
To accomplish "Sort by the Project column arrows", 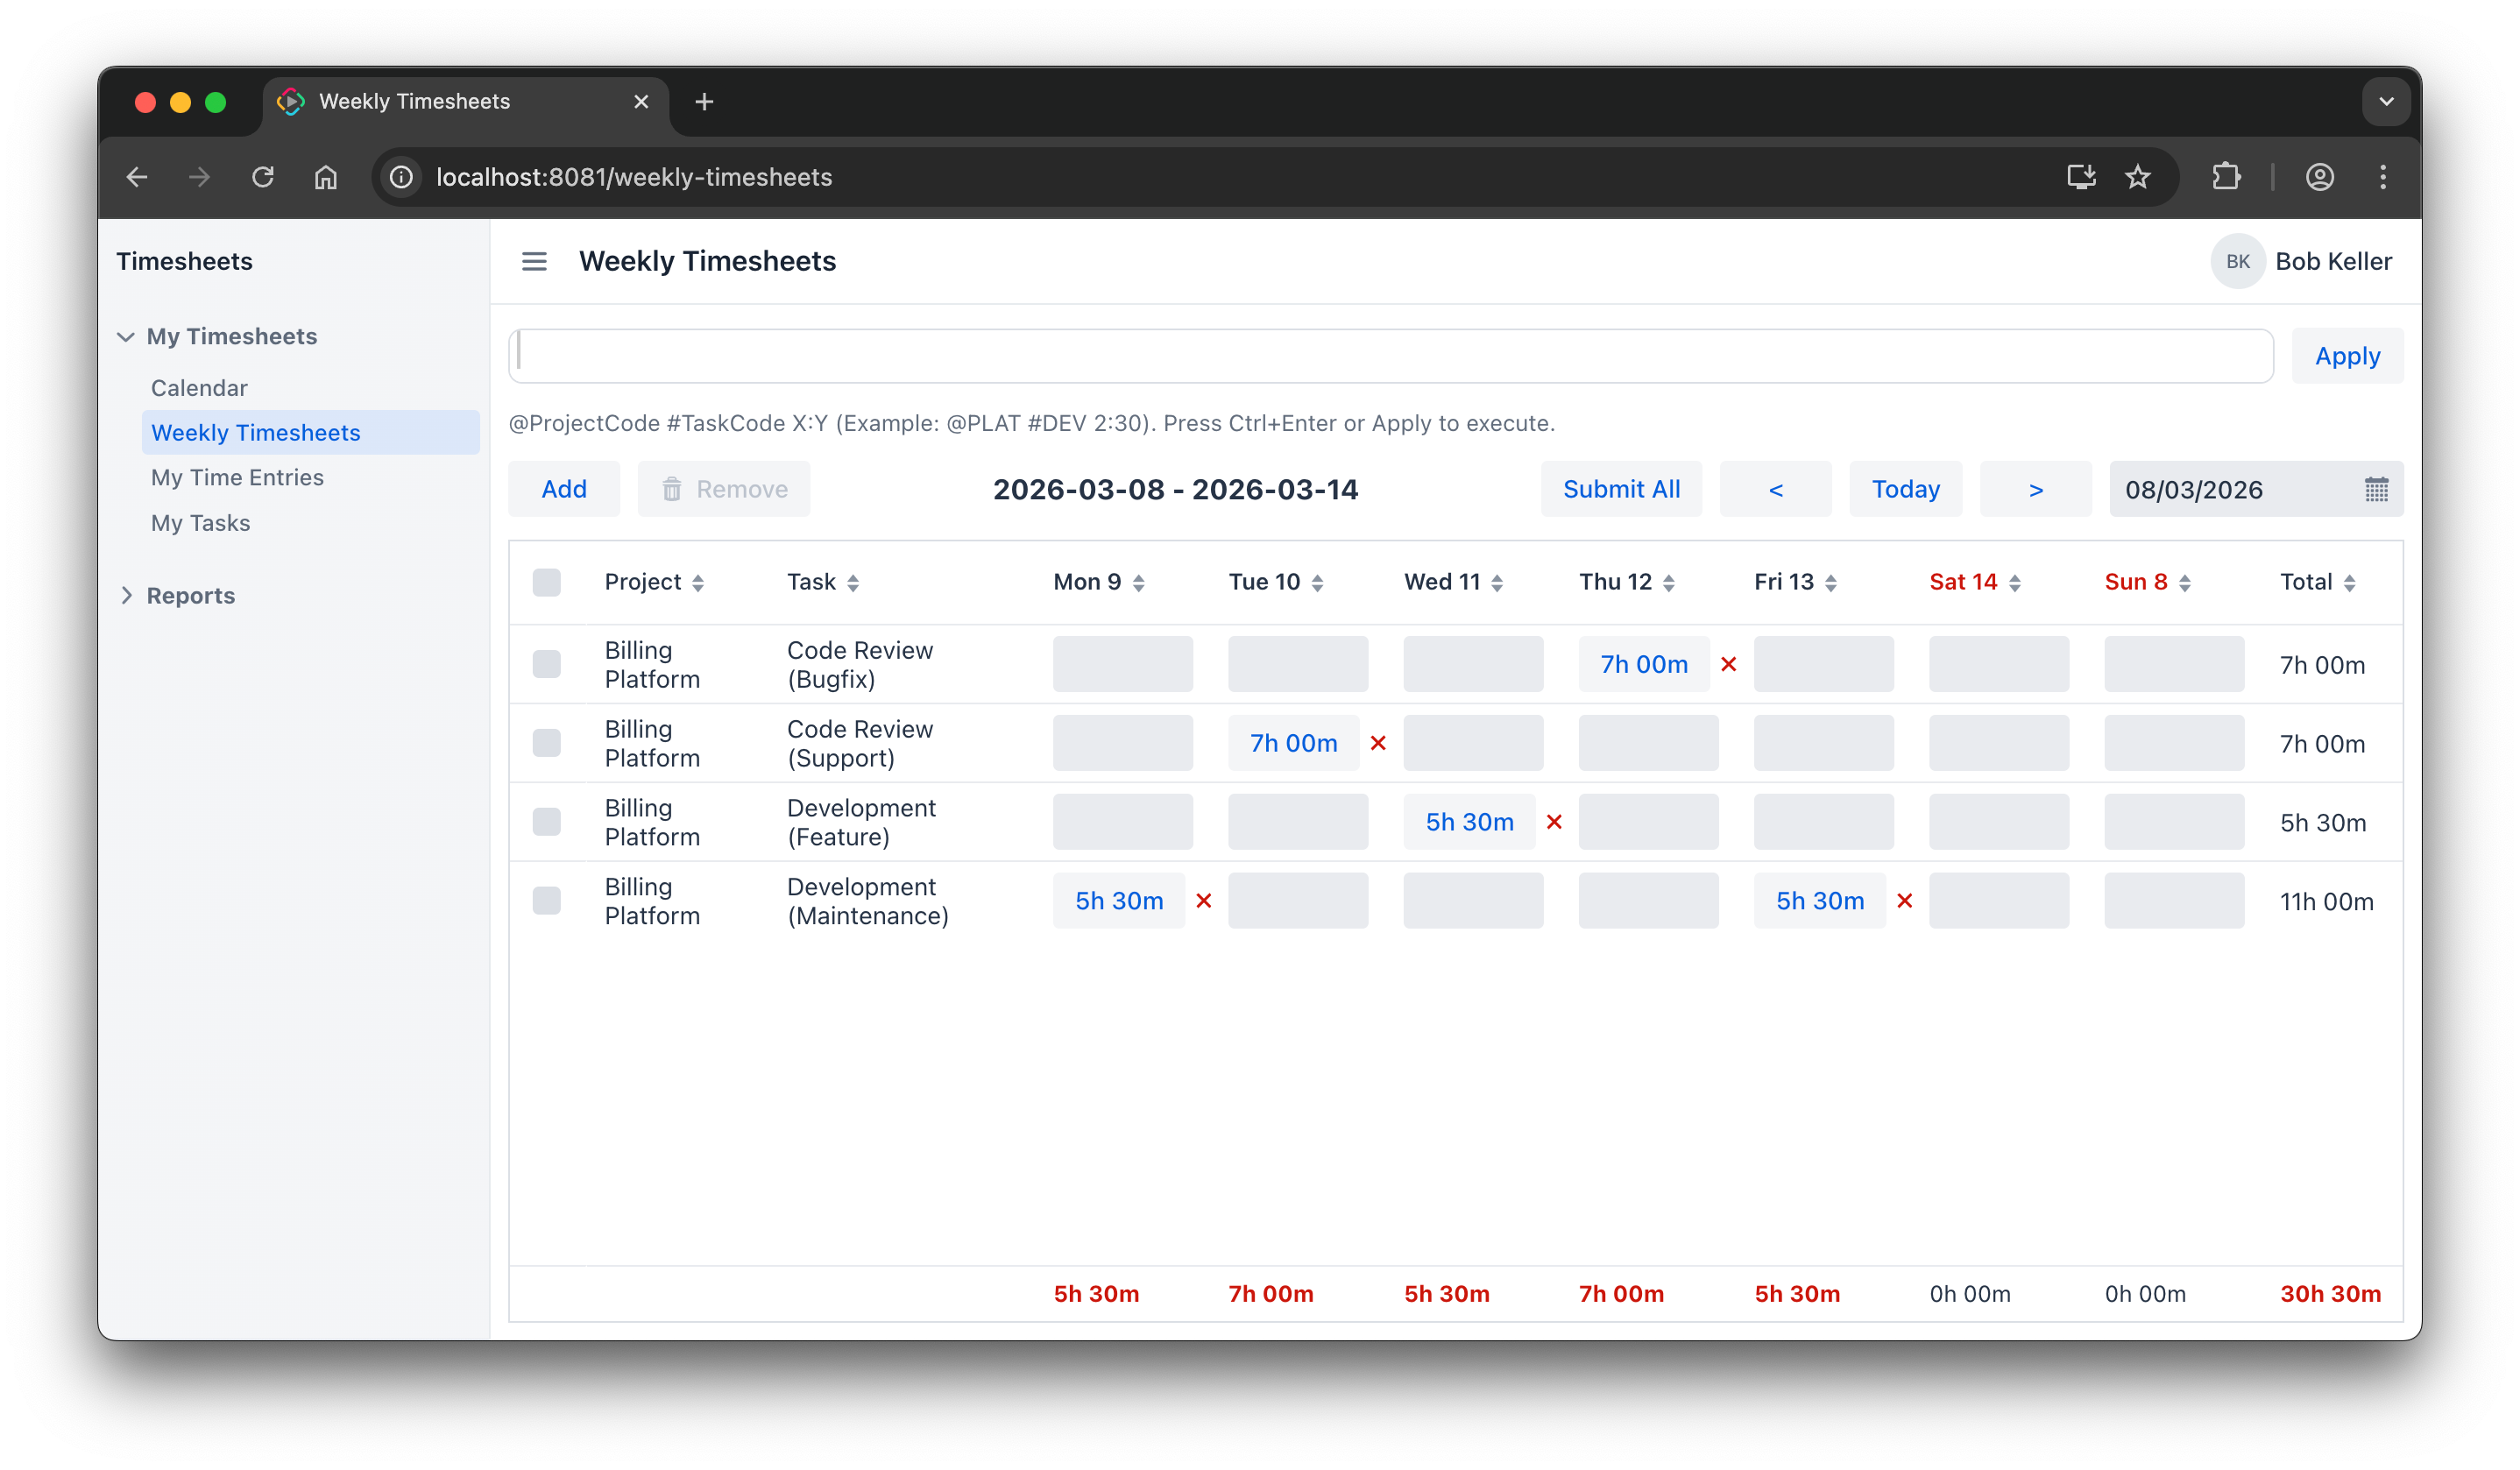I will point(698,583).
